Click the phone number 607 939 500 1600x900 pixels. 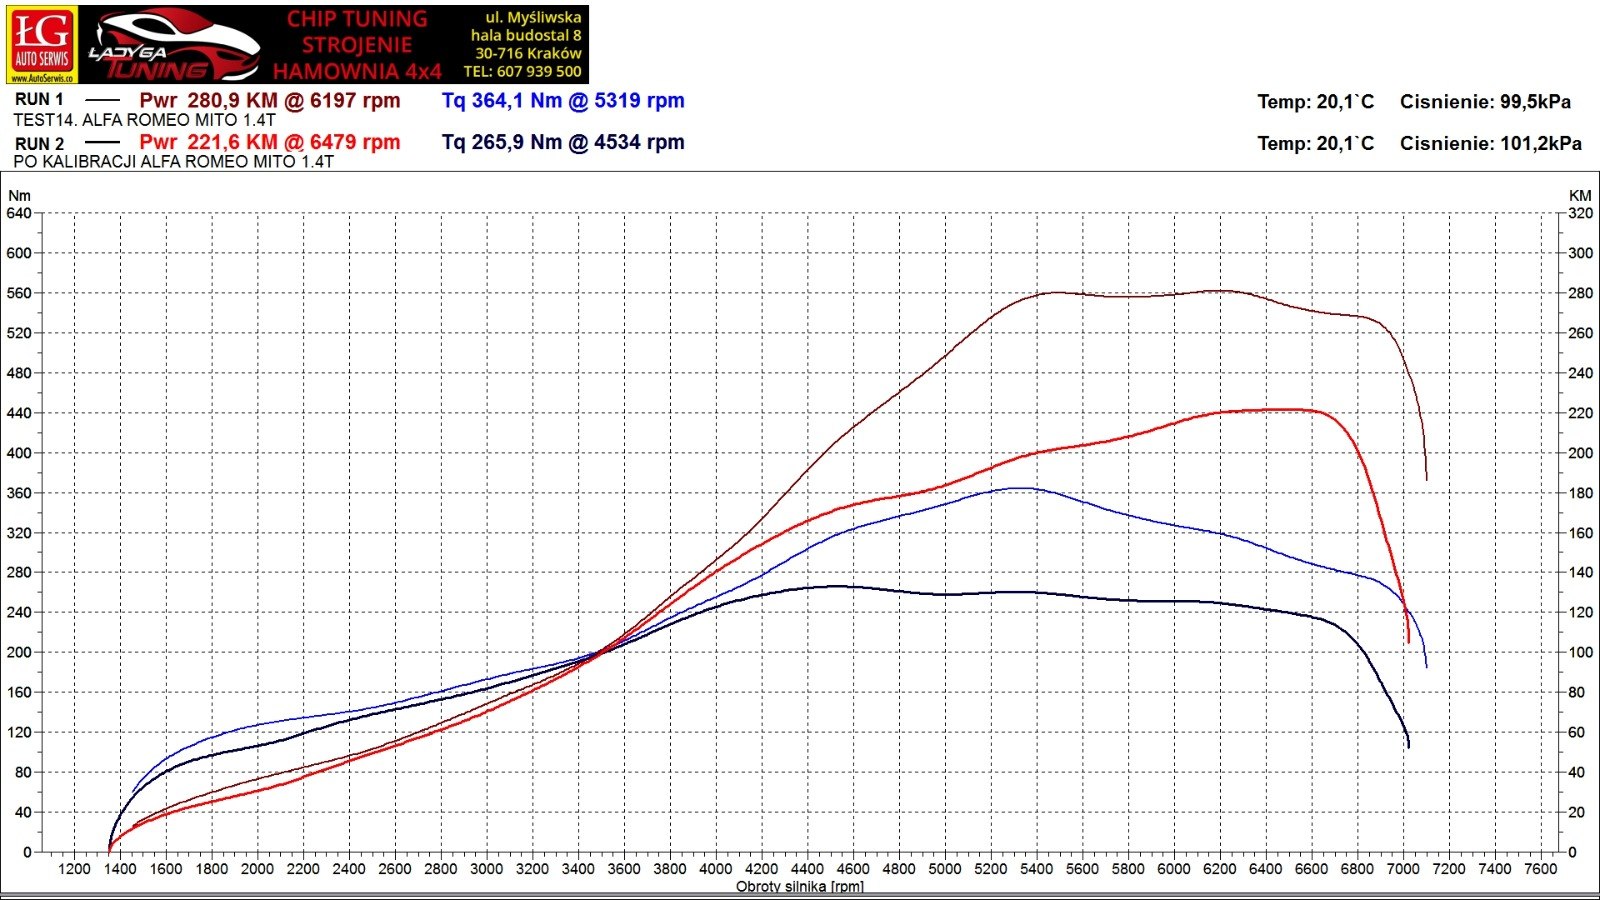[x=538, y=72]
